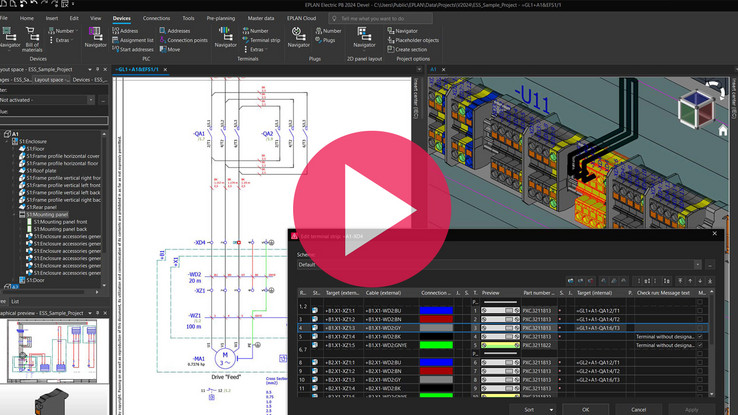The image size is (738, 415).
Task: Play the video with the red button
Action: coord(372,209)
